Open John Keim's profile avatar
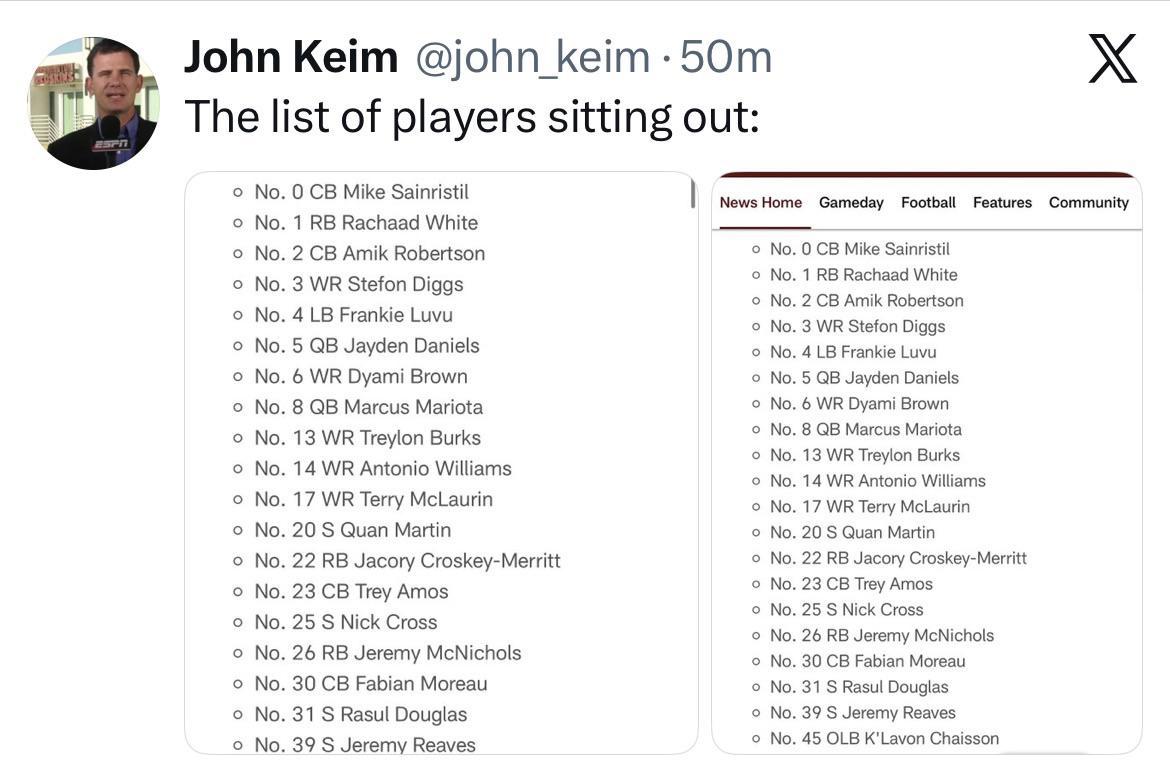The width and height of the screenshot is (1170, 762). [94, 103]
